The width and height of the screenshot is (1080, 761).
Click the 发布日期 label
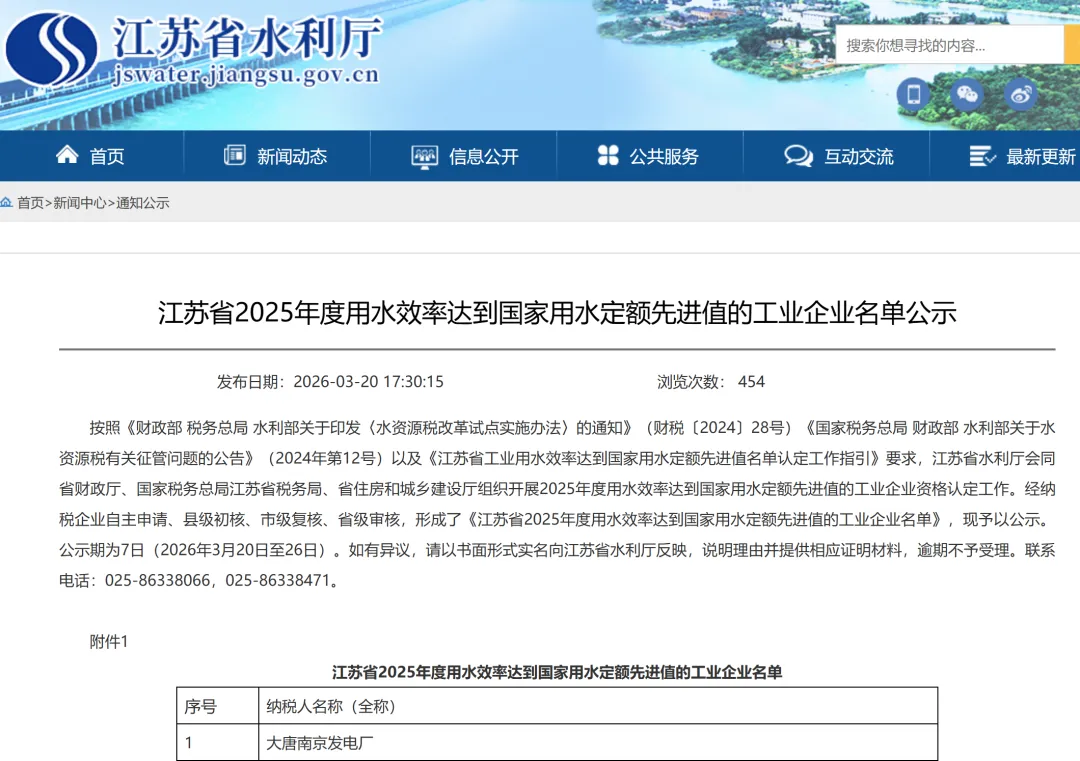(x=251, y=382)
